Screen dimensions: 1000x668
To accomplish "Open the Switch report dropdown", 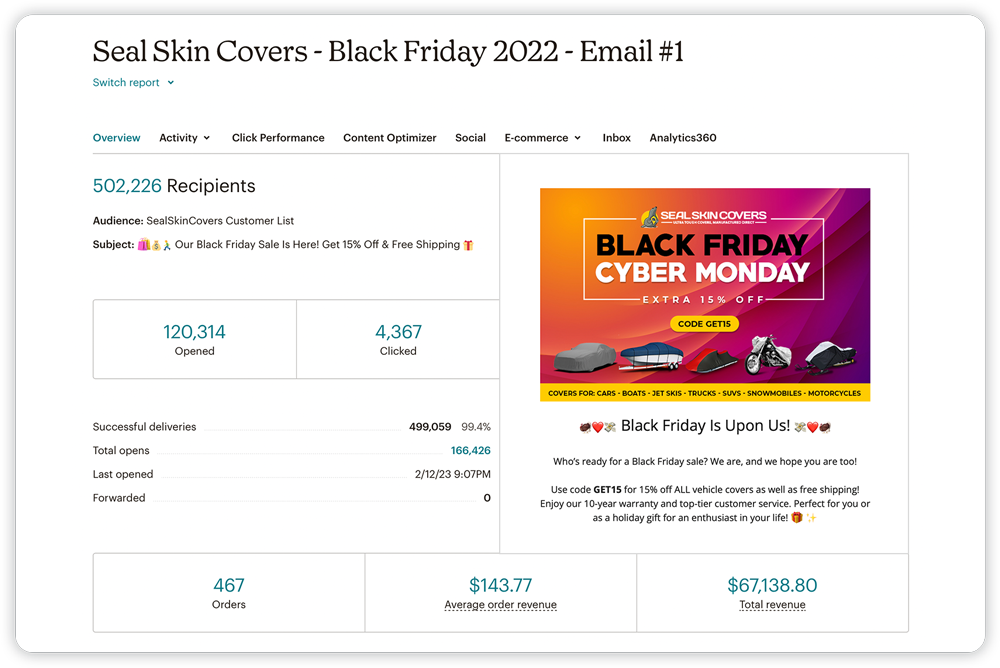I will pyautogui.click(x=126, y=82).
